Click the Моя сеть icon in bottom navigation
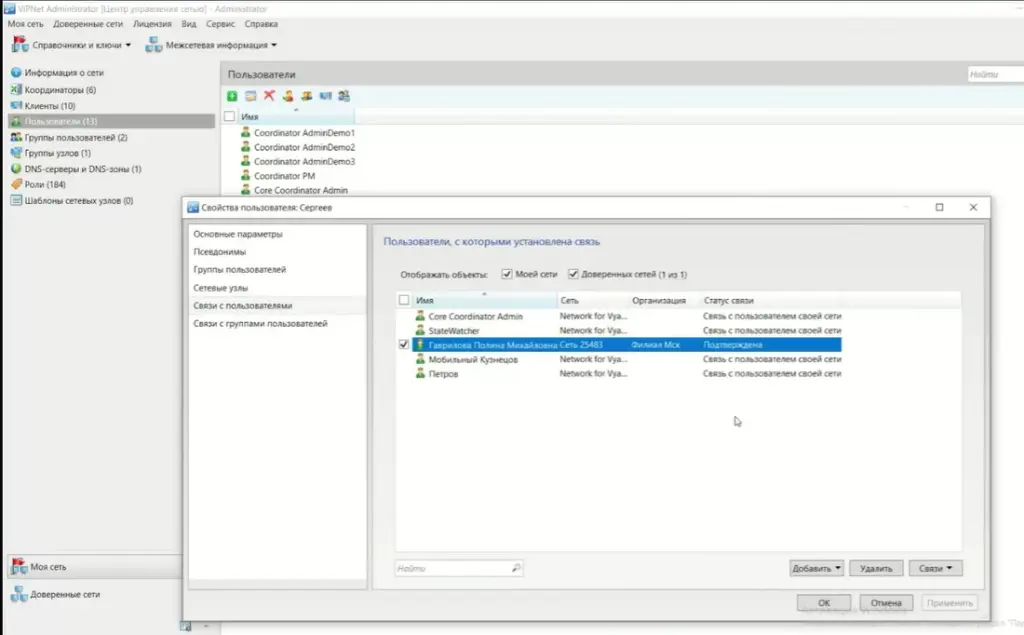The image size is (1024, 635). point(19,566)
